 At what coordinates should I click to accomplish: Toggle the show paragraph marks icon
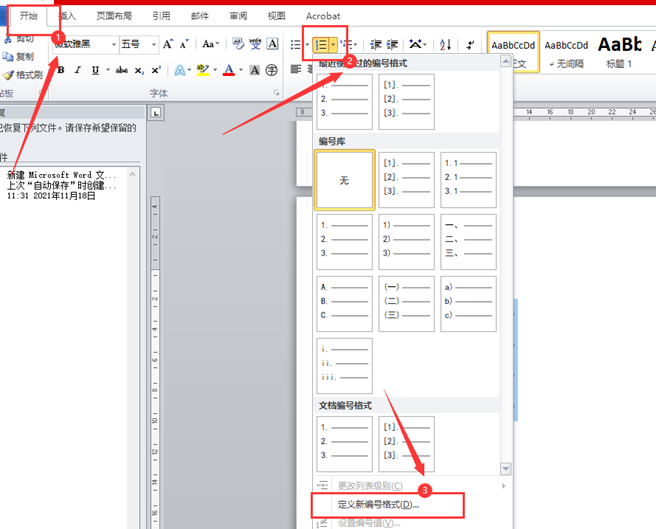point(471,44)
